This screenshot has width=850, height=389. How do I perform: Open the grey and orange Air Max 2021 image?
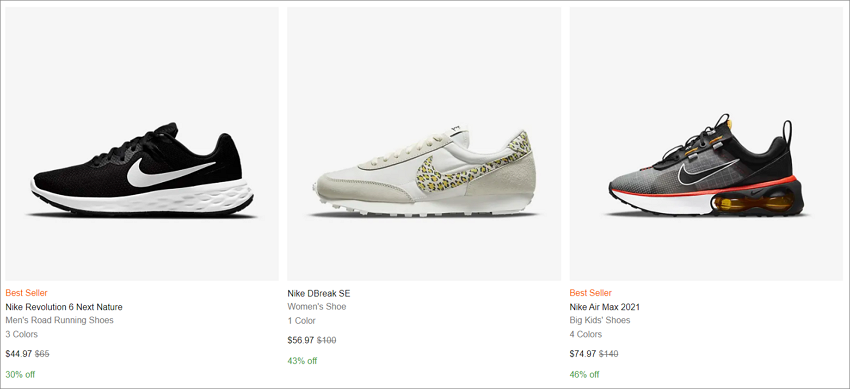[706, 144]
